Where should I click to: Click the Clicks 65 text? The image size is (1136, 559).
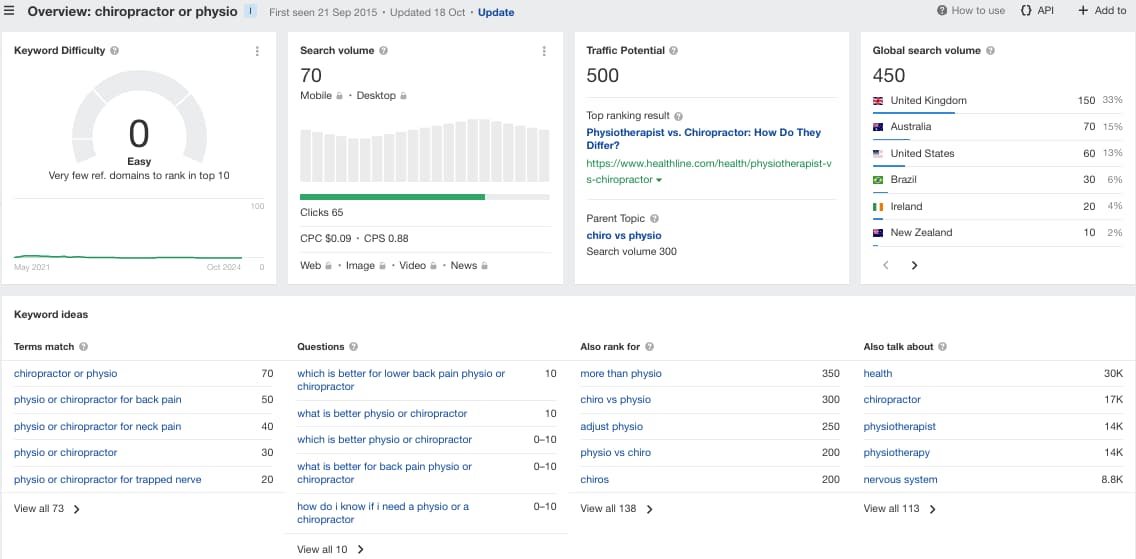[x=322, y=213]
